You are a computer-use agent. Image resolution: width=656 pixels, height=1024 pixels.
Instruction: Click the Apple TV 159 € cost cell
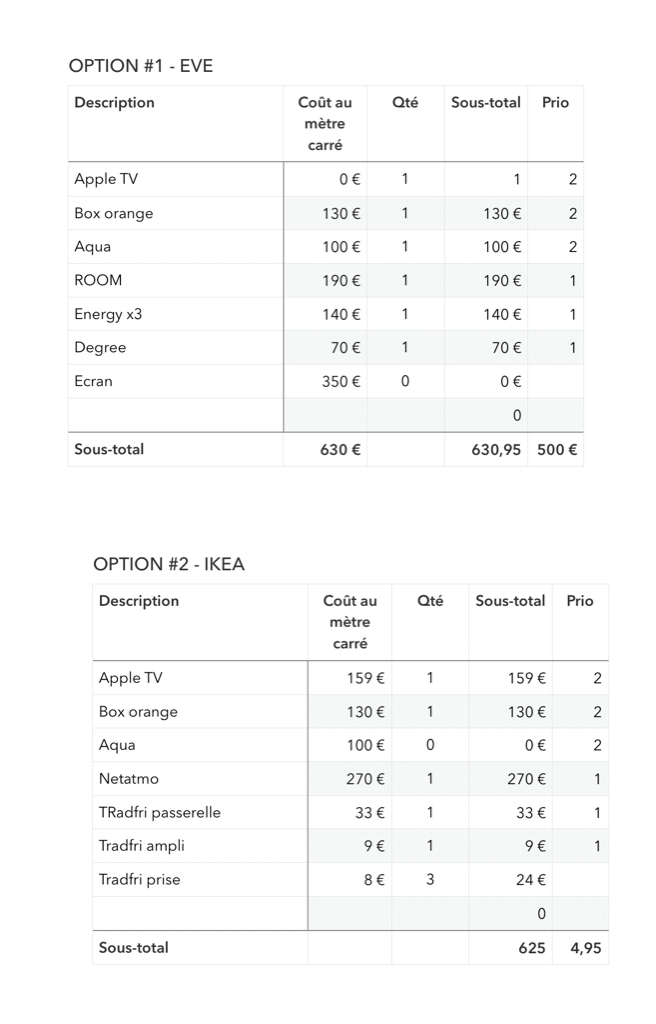(350, 678)
